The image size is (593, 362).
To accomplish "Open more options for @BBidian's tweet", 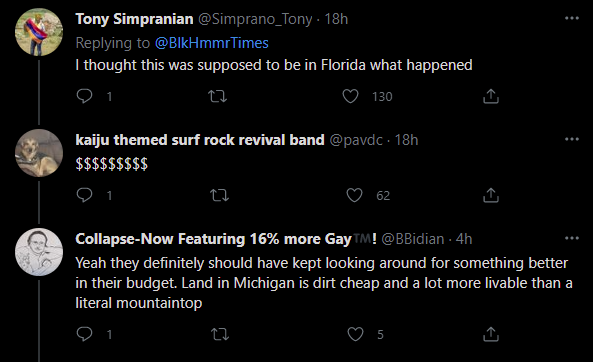I will coord(572,238).
